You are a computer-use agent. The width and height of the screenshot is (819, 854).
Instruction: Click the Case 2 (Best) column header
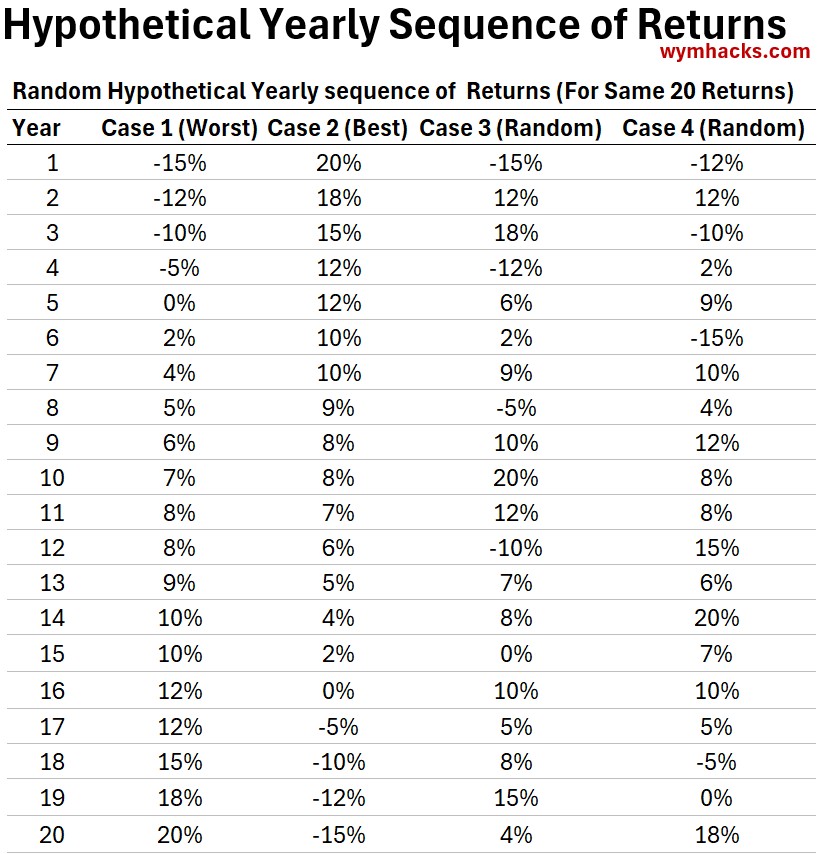click(x=338, y=128)
